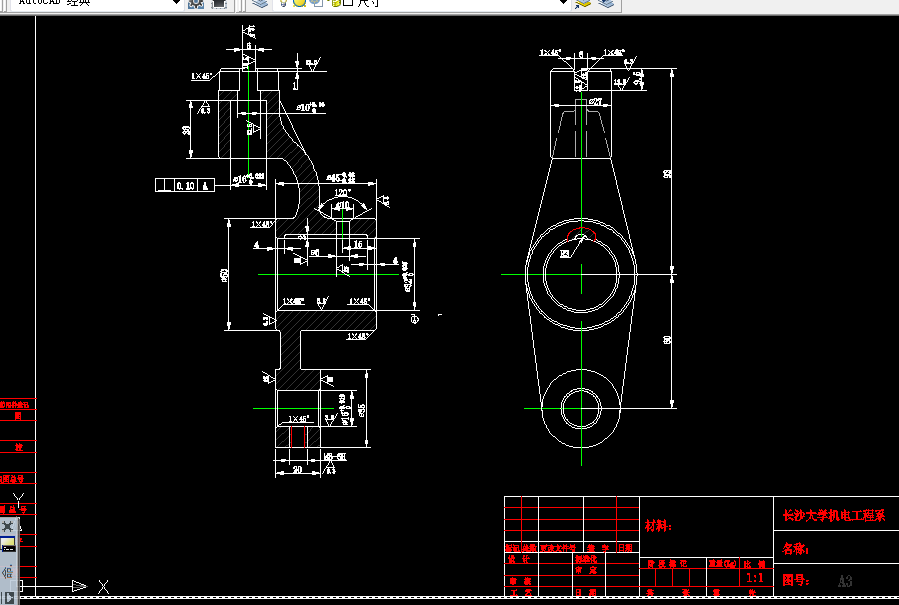Click the Layer Previous icon at toolbar end
This screenshot has height=605, width=899.
[607, 3]
